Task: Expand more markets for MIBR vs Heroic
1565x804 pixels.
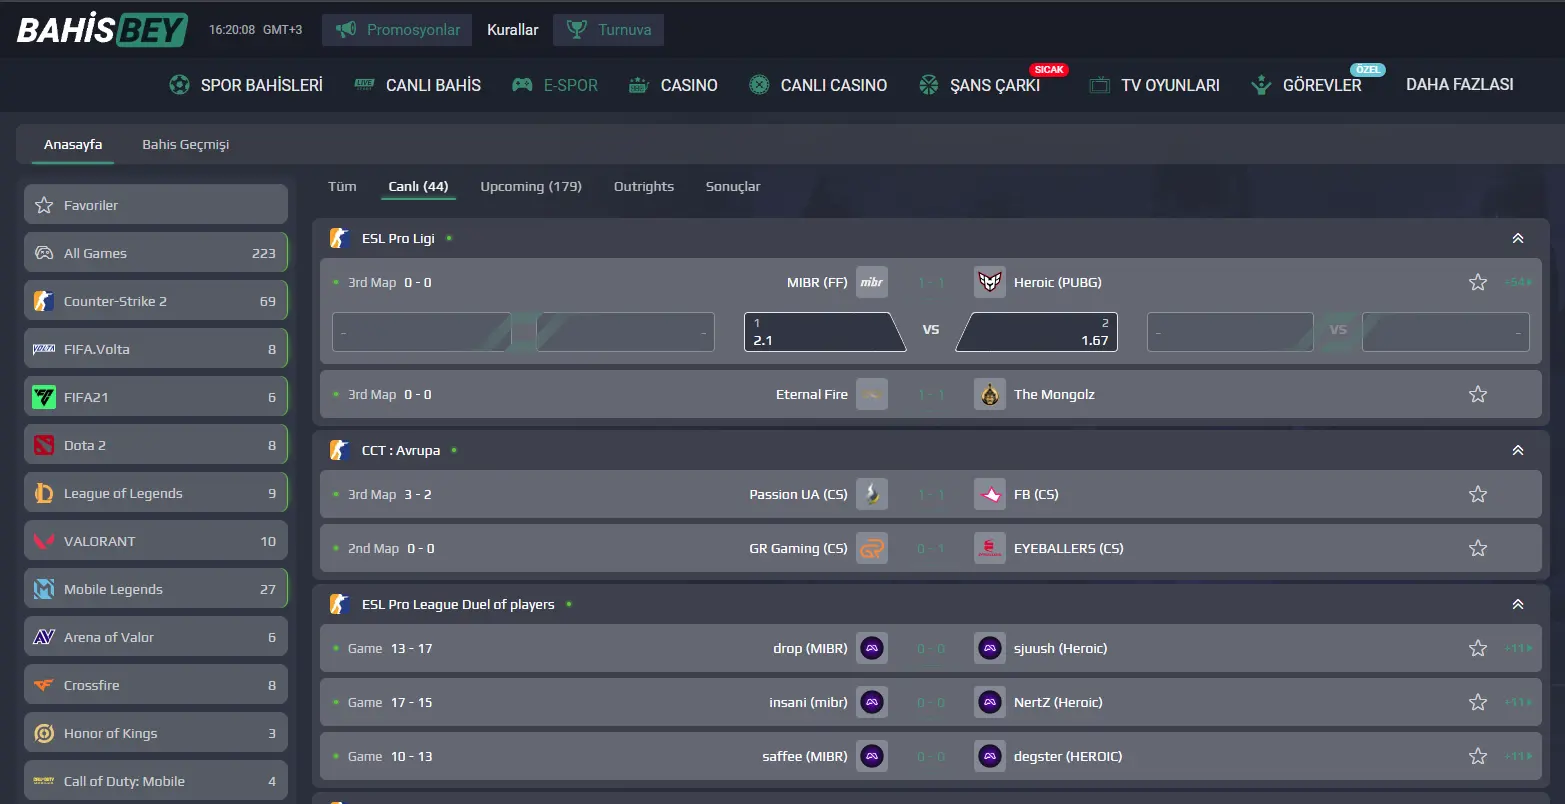Action: 1518,282
